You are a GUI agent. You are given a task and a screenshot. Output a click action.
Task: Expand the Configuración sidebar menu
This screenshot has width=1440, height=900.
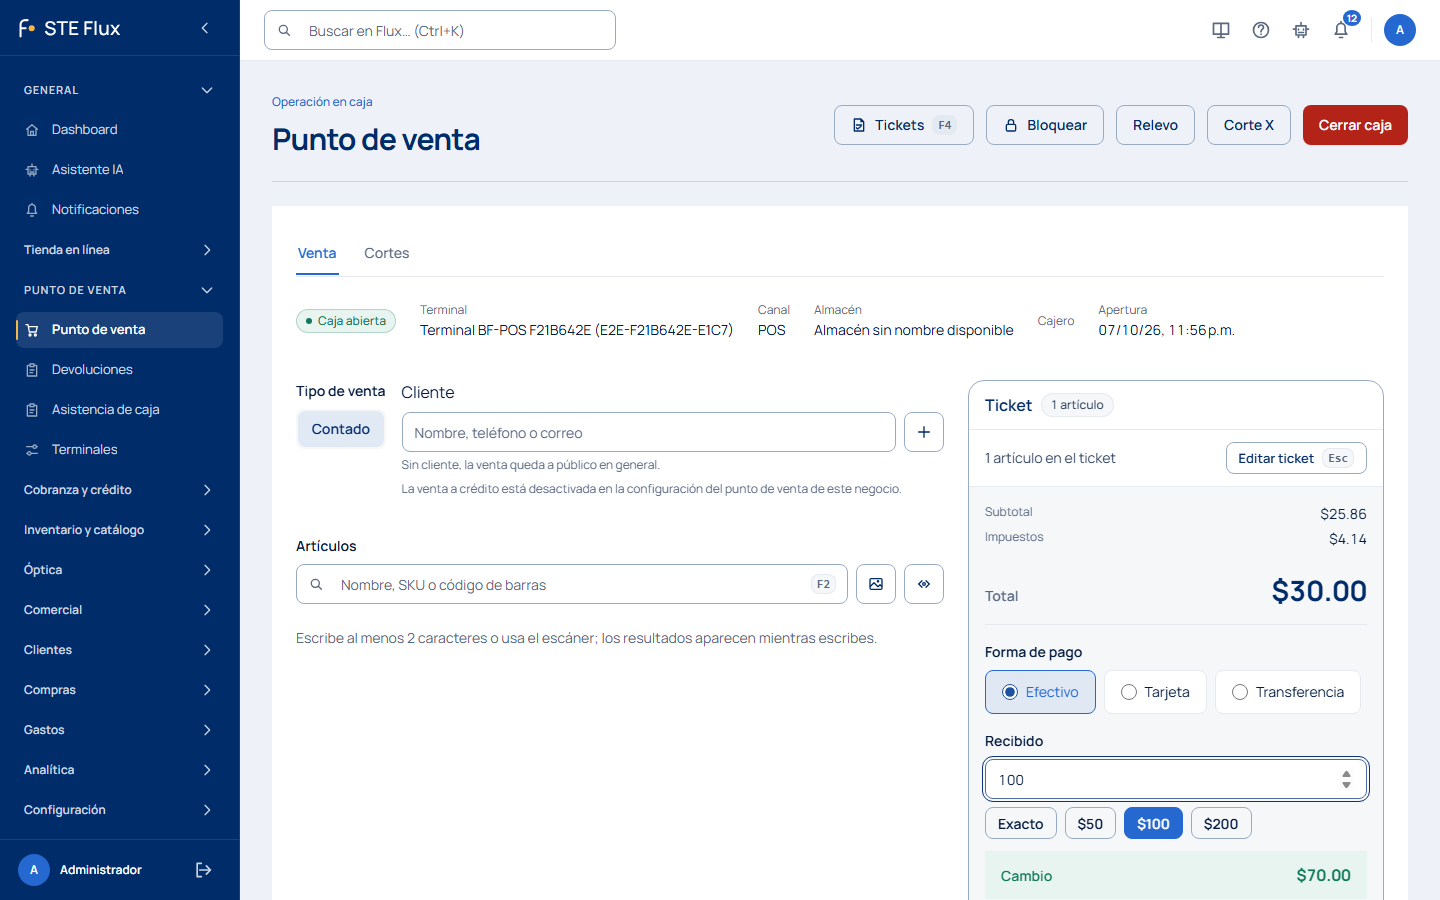(120, 810)
